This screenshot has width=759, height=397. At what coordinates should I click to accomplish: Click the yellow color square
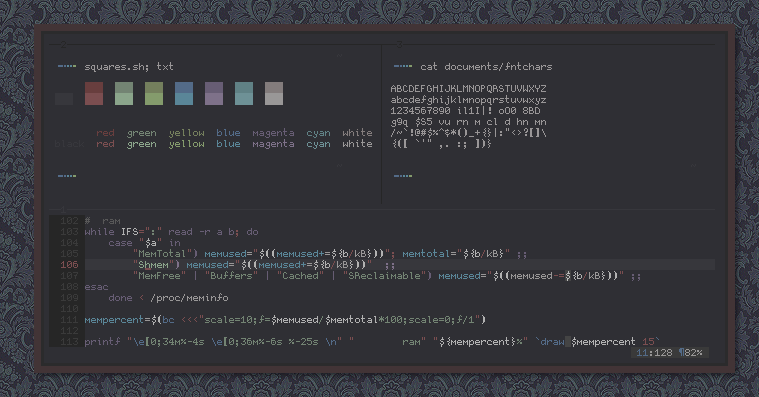[154, 93]
